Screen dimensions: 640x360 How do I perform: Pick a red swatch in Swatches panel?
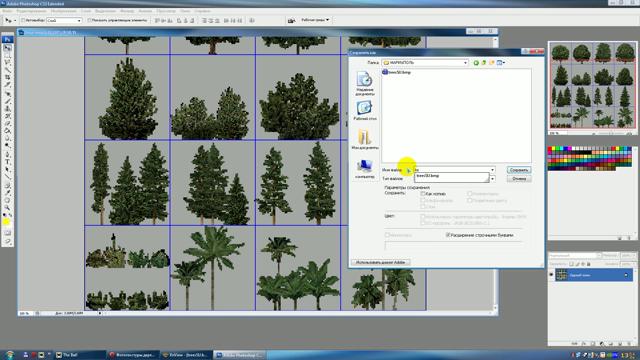click(x=550, y=149)
